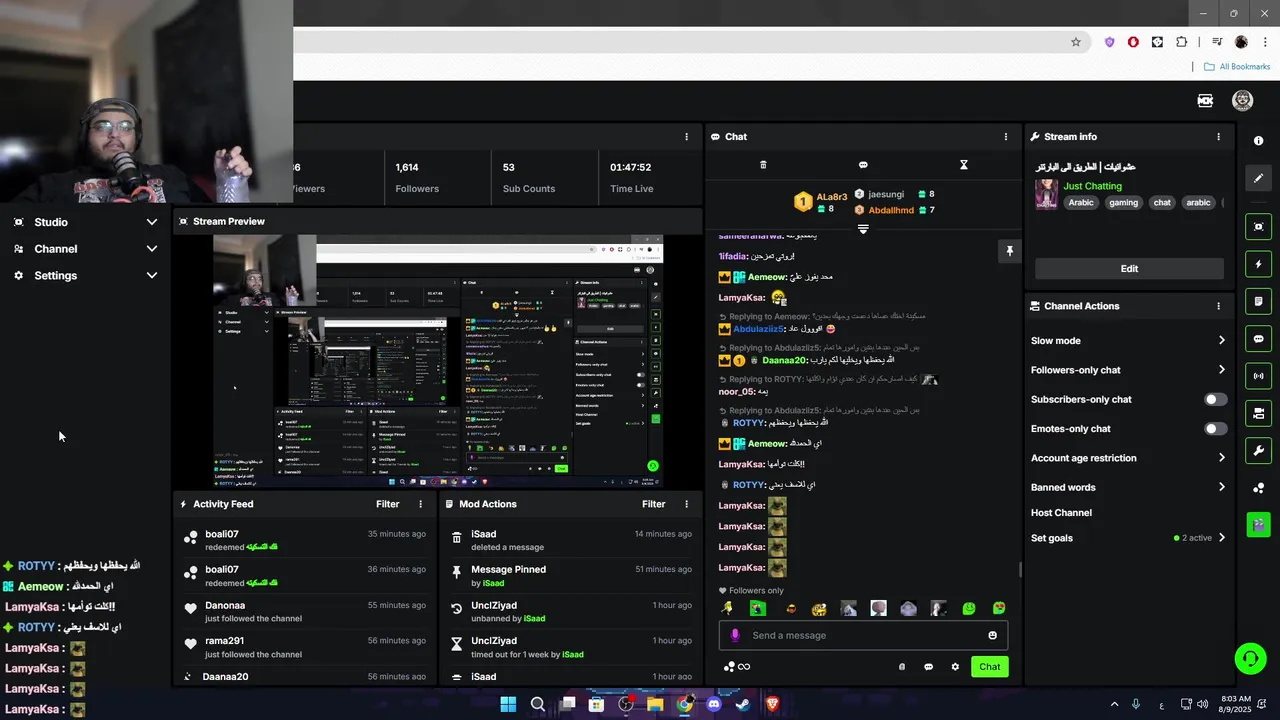Open the Chat panel three-dots menu

[x=1006, y=137]
